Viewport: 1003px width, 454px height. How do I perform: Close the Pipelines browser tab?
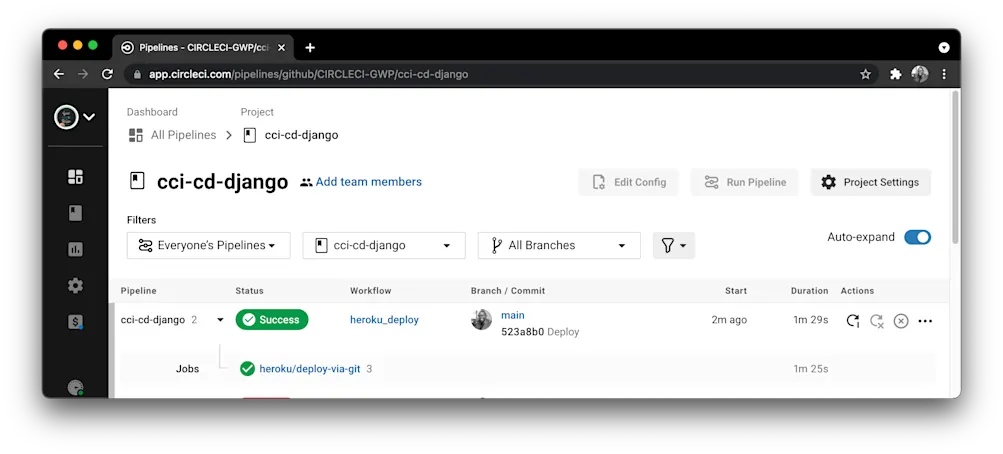tap(281, 47)
